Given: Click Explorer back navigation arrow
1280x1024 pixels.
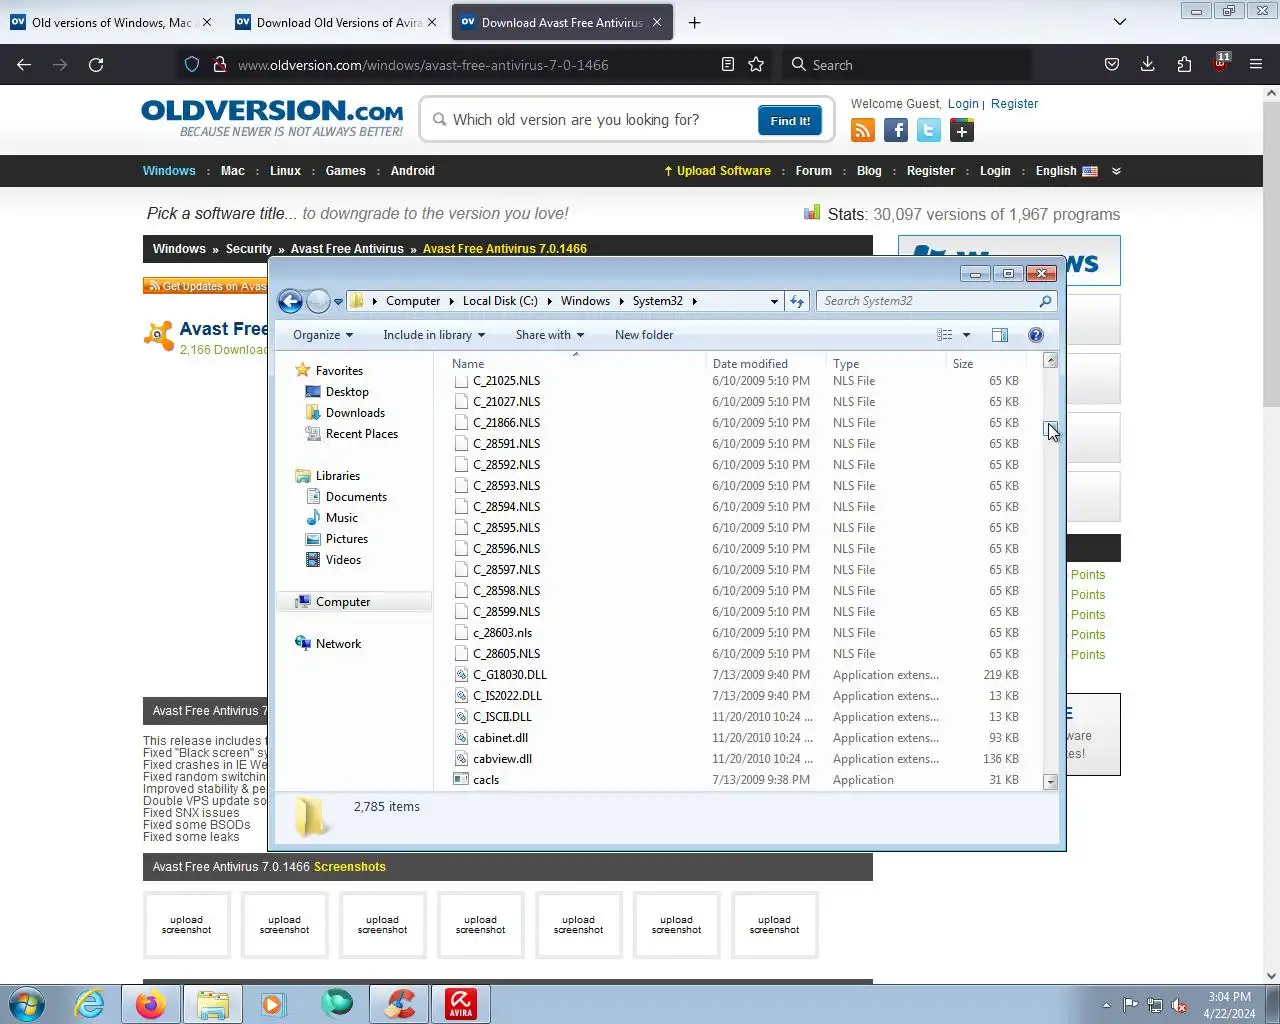Looking at the screenshot, I should 290,301.
